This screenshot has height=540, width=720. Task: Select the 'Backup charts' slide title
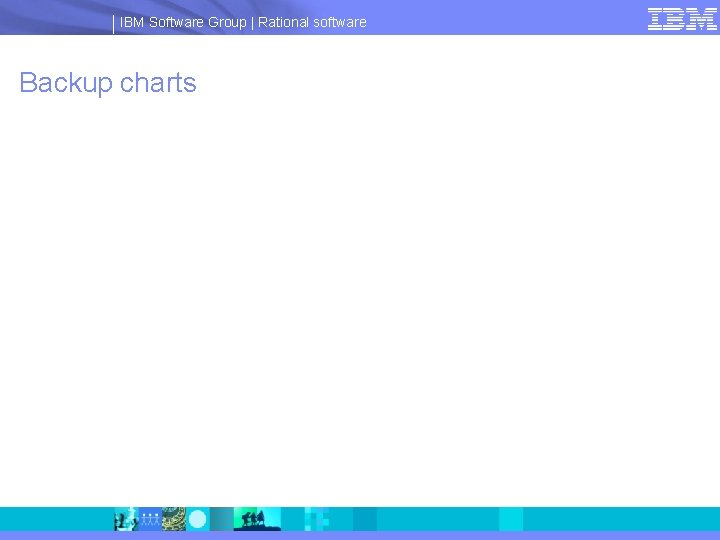point(108,83)
